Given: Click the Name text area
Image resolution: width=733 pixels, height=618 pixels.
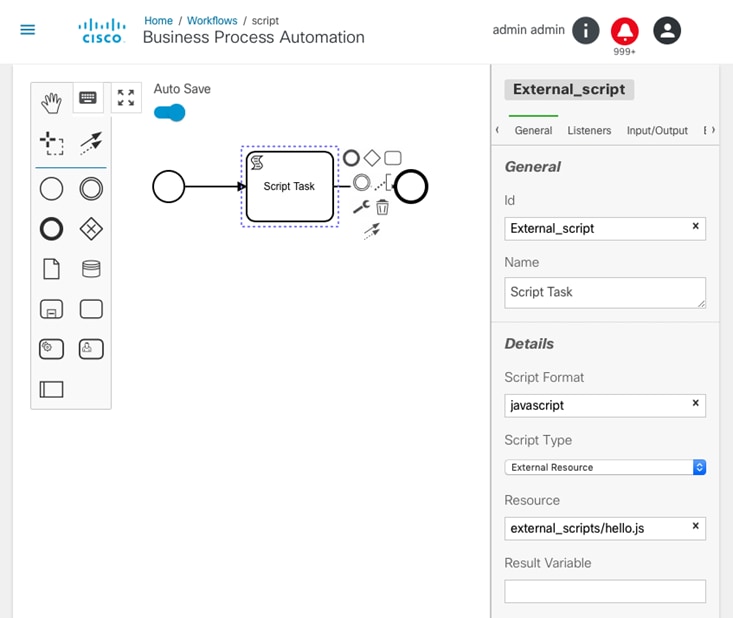Looking at the screenshot, I should click(605, 293).
